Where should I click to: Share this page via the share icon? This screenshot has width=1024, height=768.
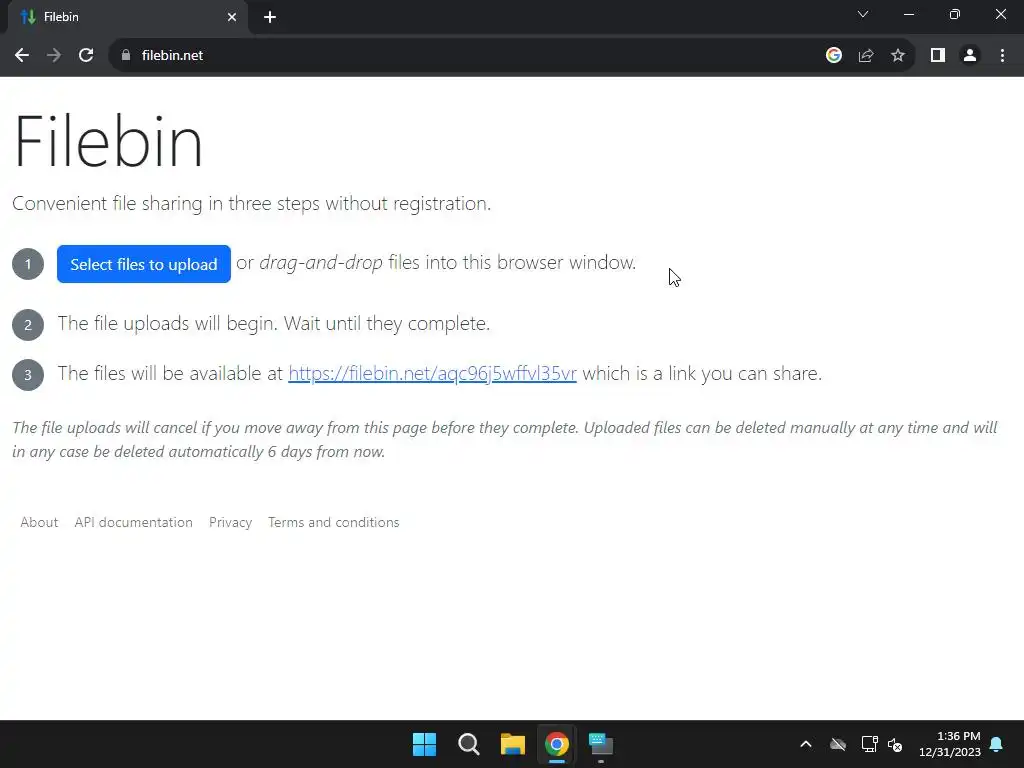coord(866,56)
